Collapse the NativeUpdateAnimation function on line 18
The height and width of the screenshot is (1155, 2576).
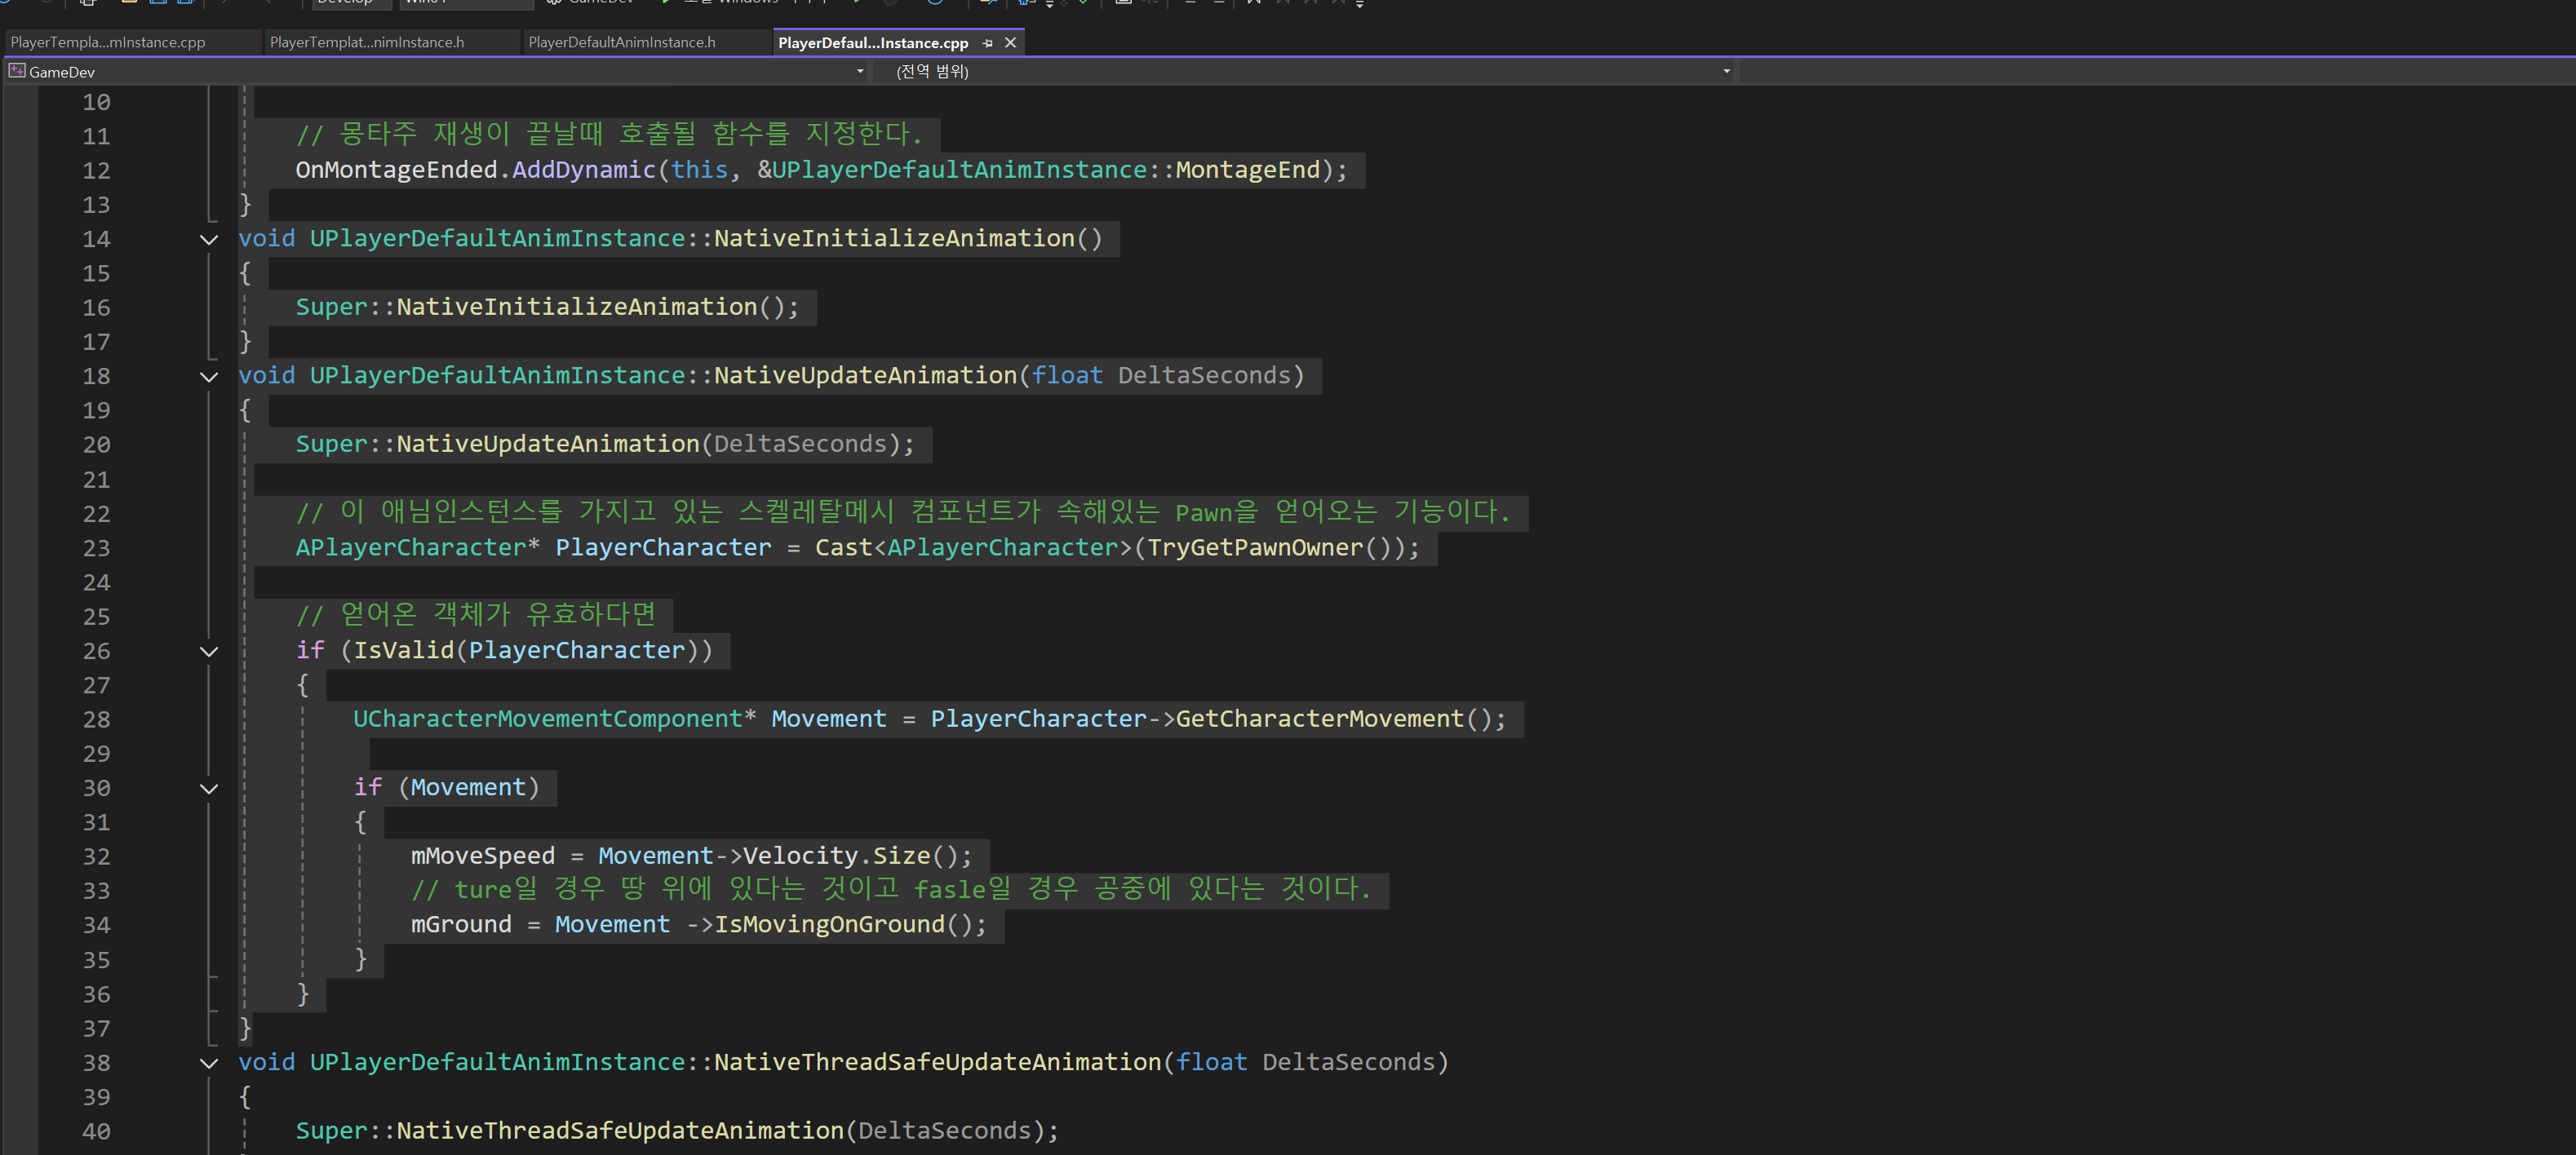209,377
